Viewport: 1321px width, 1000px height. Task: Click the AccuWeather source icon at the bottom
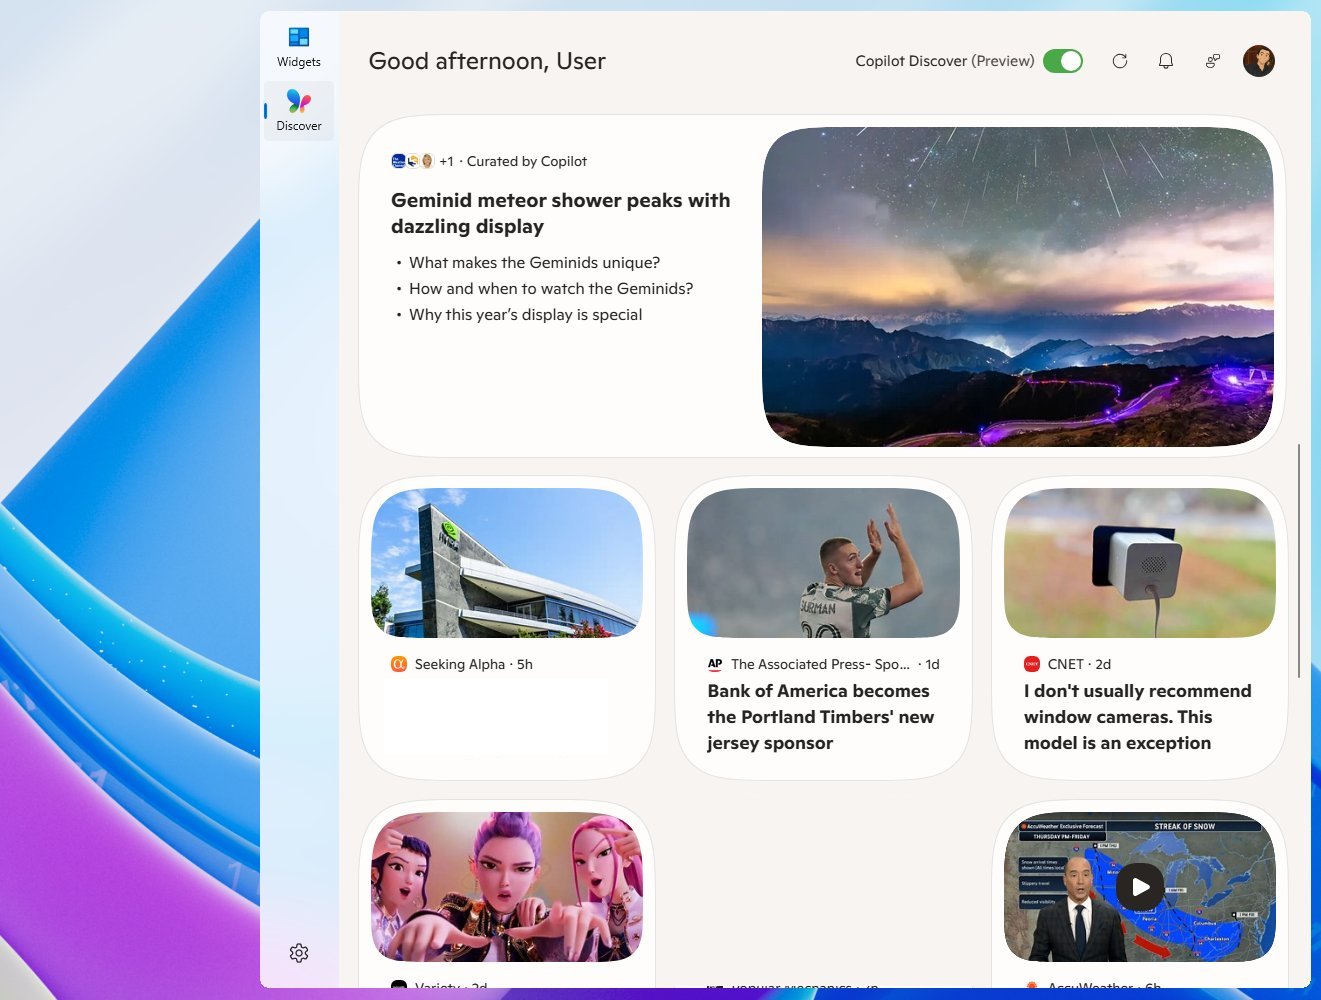1032,985
